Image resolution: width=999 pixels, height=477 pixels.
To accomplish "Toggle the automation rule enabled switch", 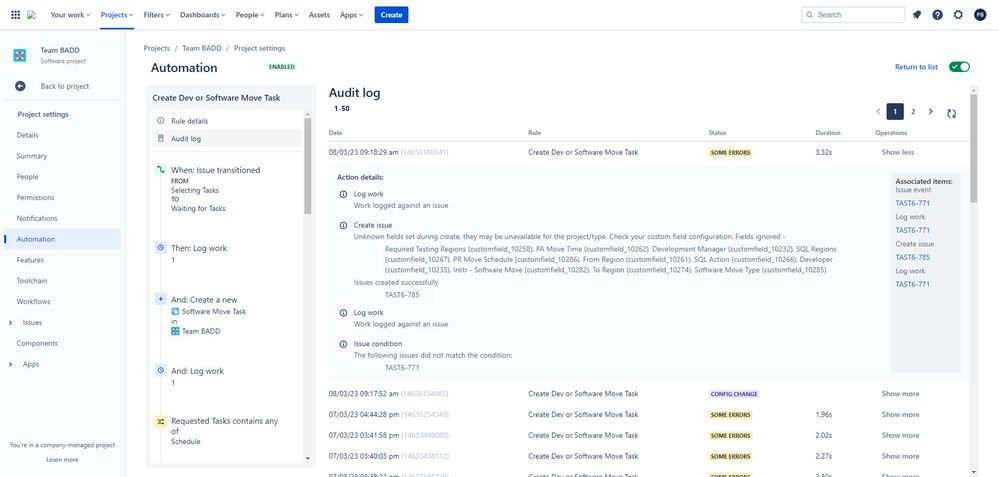I will pyautogui.click(x=959, y=67).
